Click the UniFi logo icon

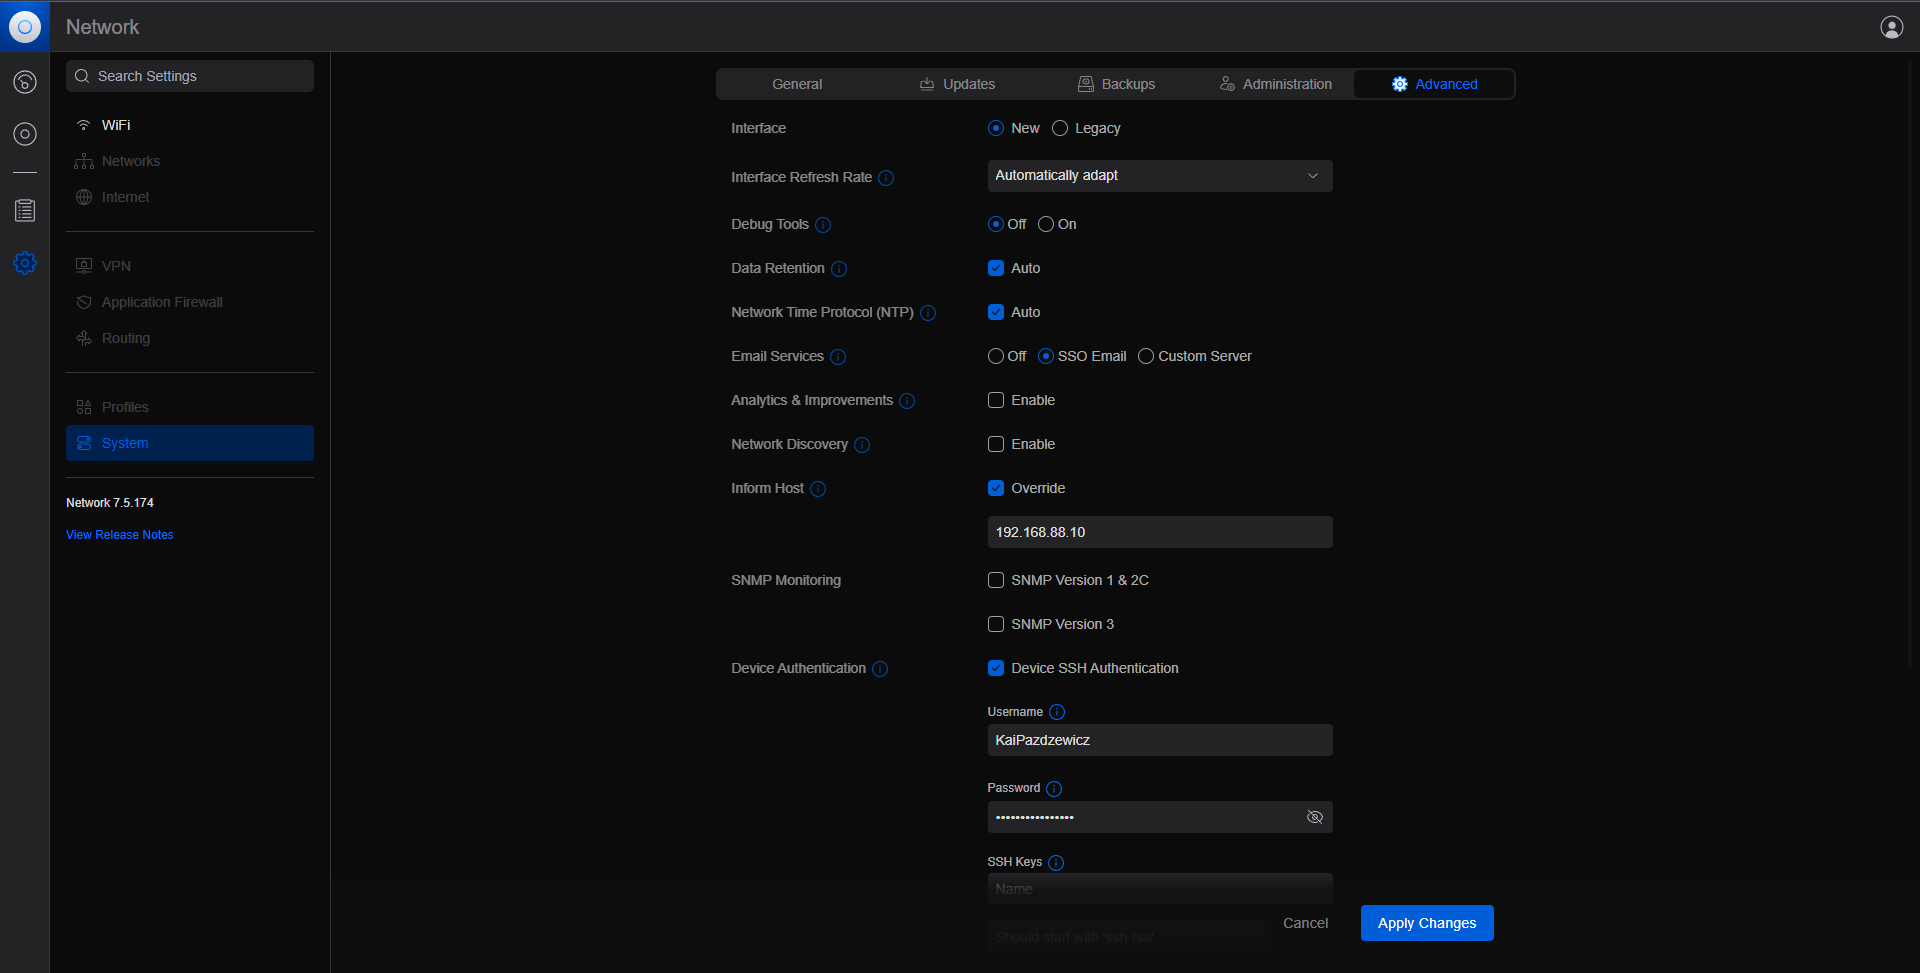tap(25, 27)
